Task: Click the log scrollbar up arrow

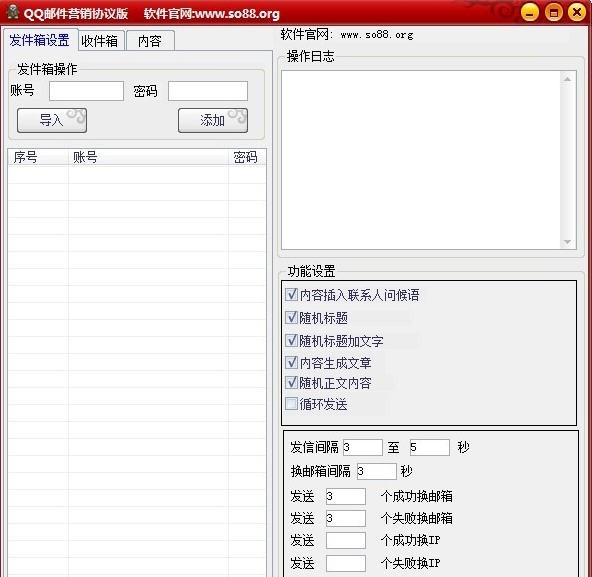Action: pyautogui.click(x=567, y=79)
